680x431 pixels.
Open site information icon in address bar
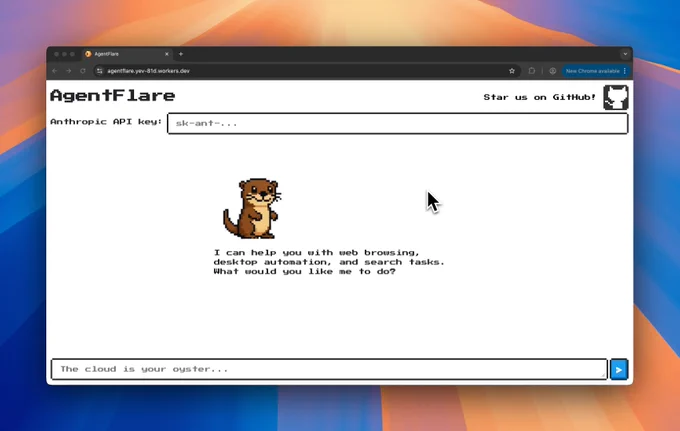tap(100, 71)
